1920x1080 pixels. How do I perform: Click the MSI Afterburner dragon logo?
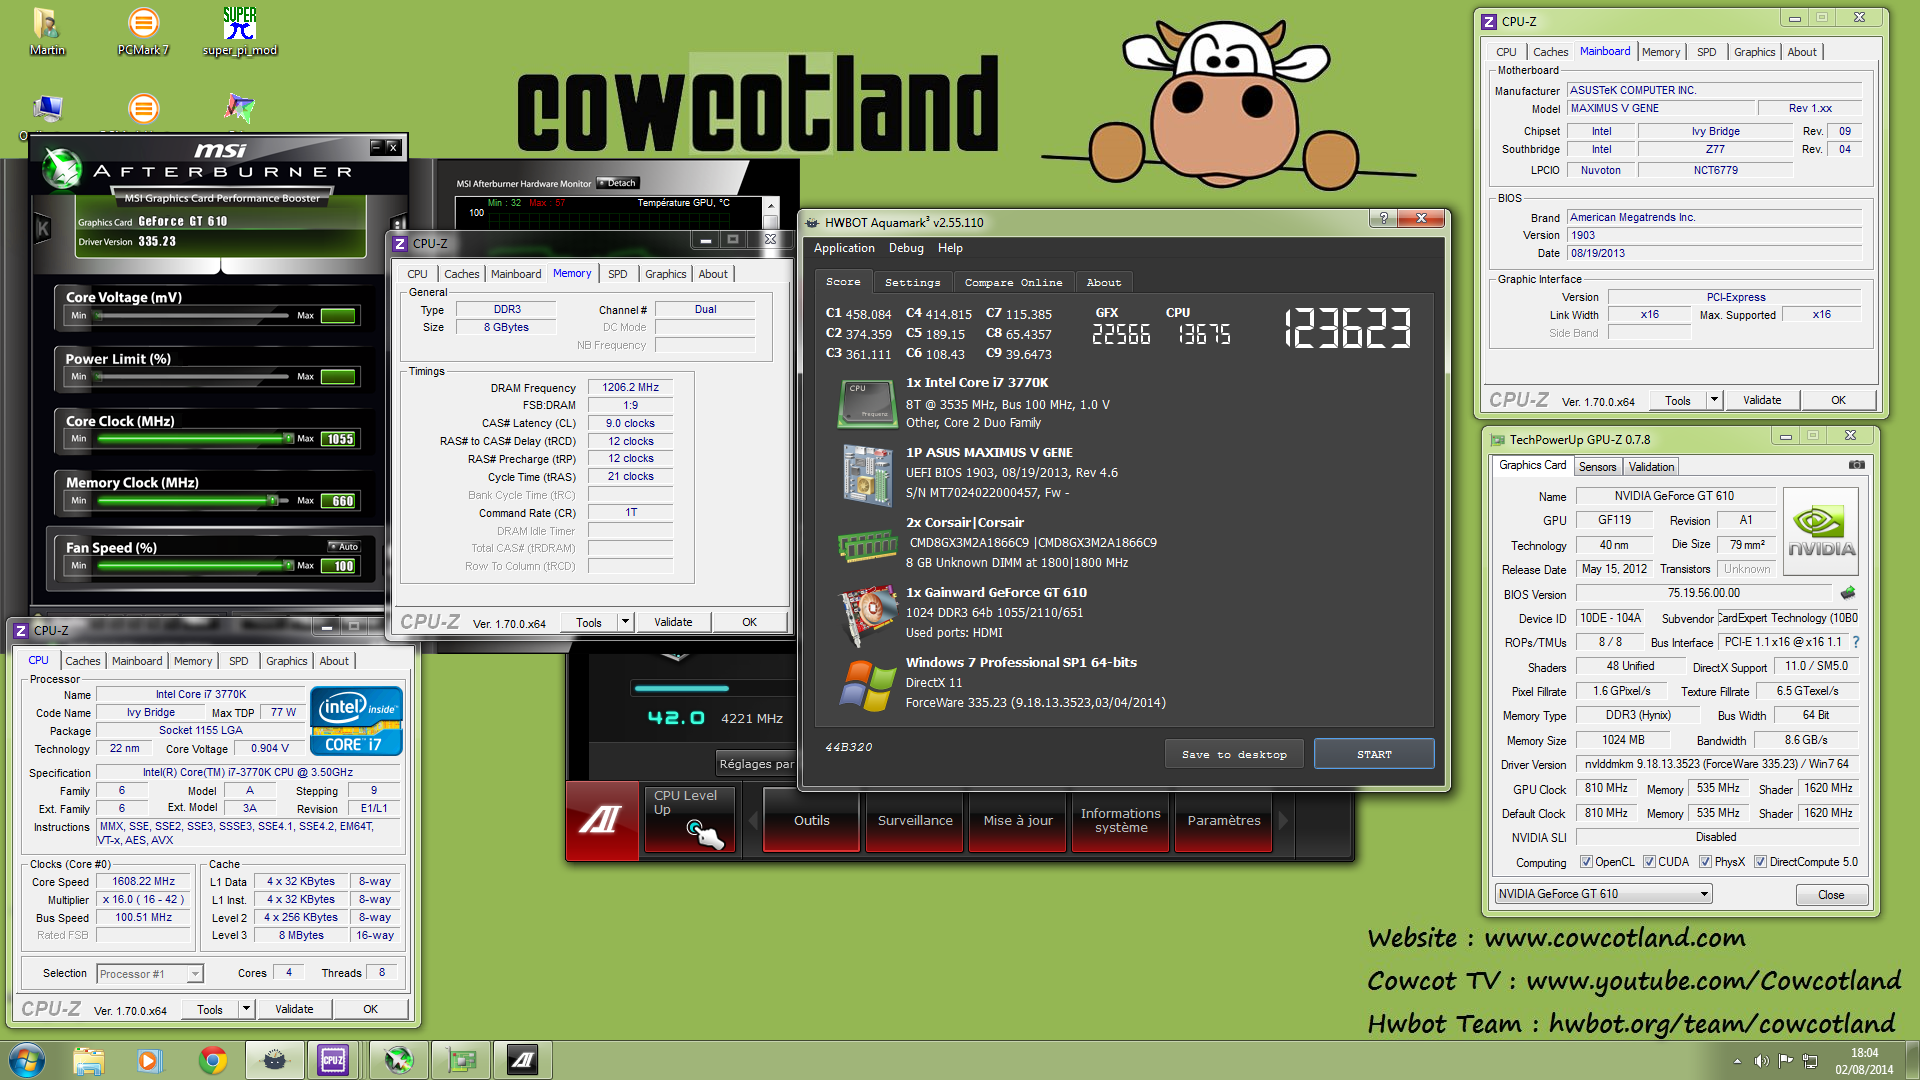click(x=62, y=168)
